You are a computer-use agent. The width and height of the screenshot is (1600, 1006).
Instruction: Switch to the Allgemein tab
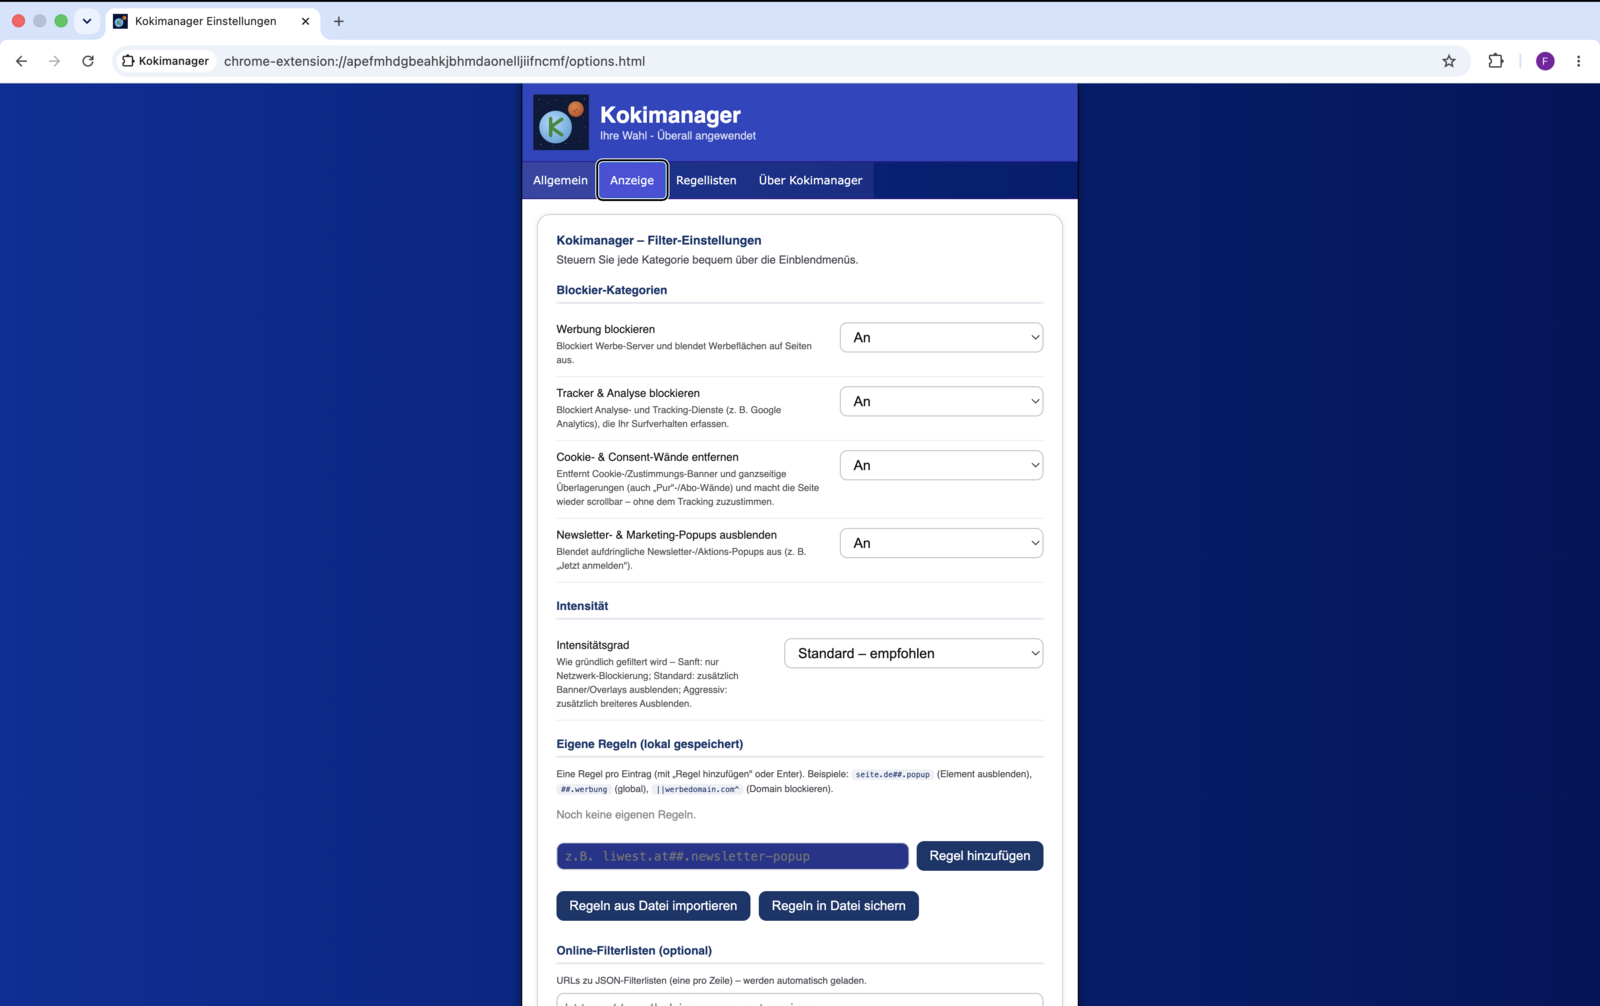[560, 180]
